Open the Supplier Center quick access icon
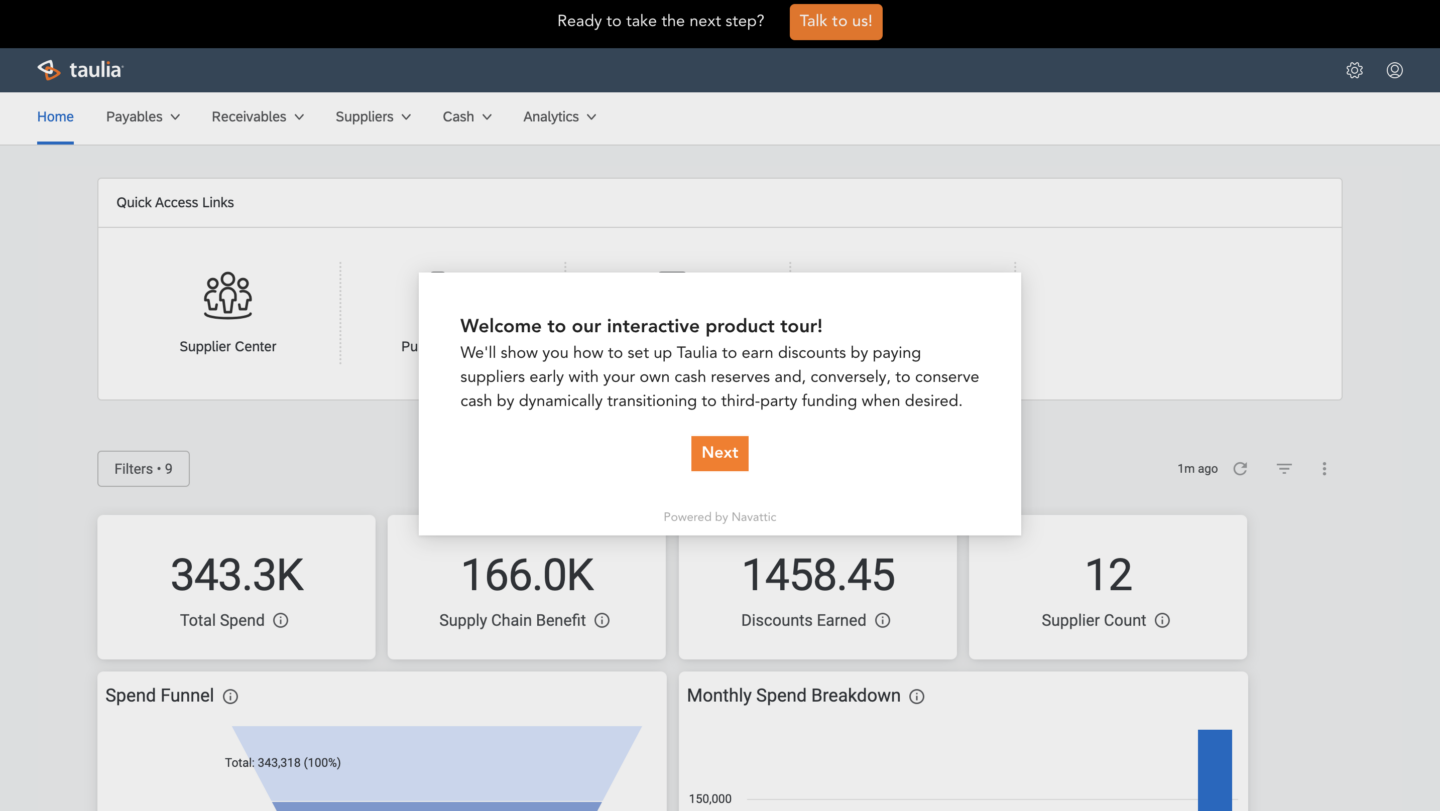 (227, 295)
